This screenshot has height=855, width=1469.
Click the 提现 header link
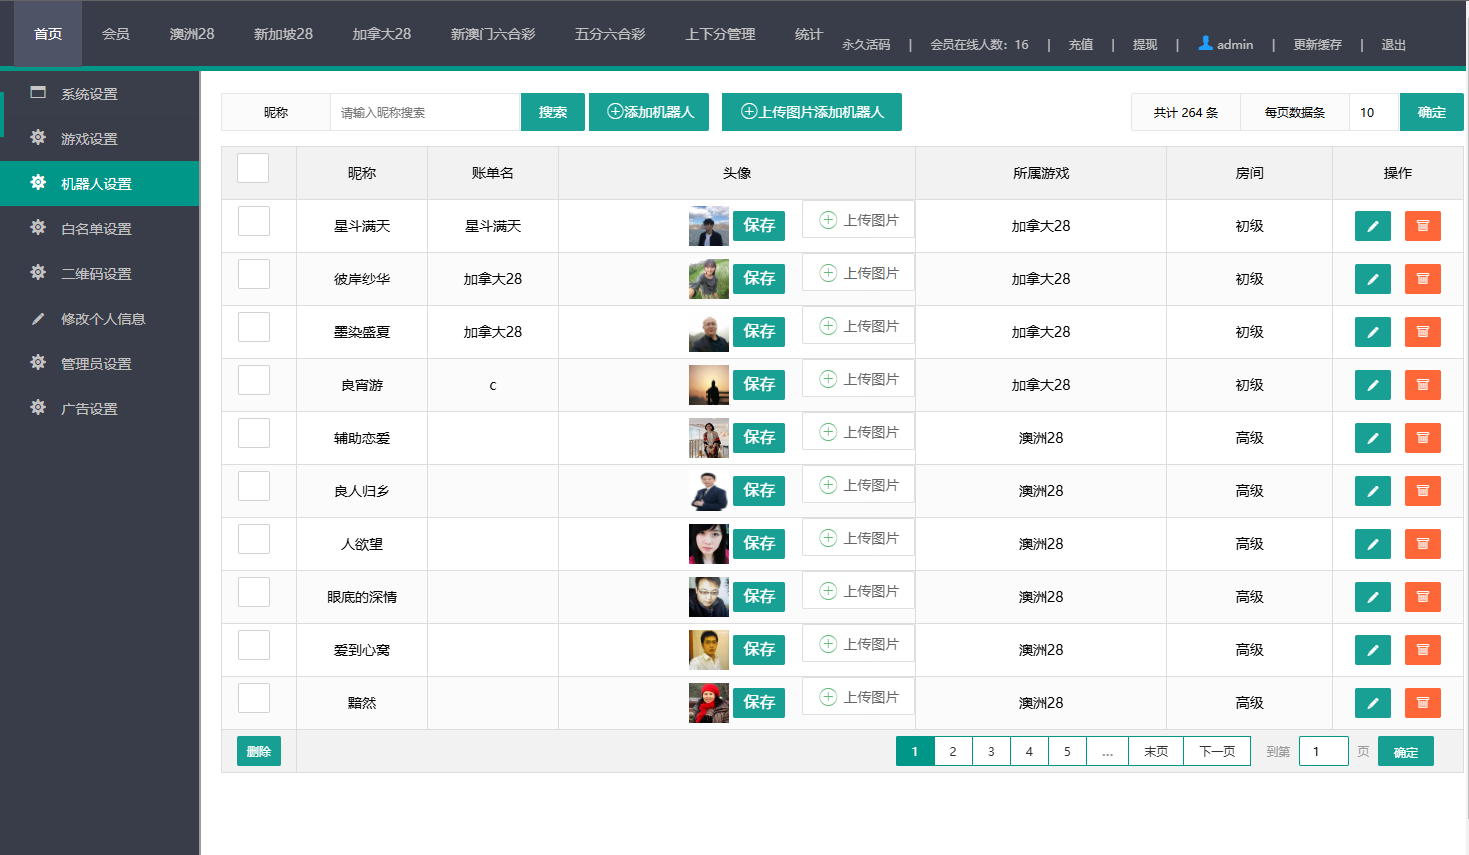(1145, 45)
